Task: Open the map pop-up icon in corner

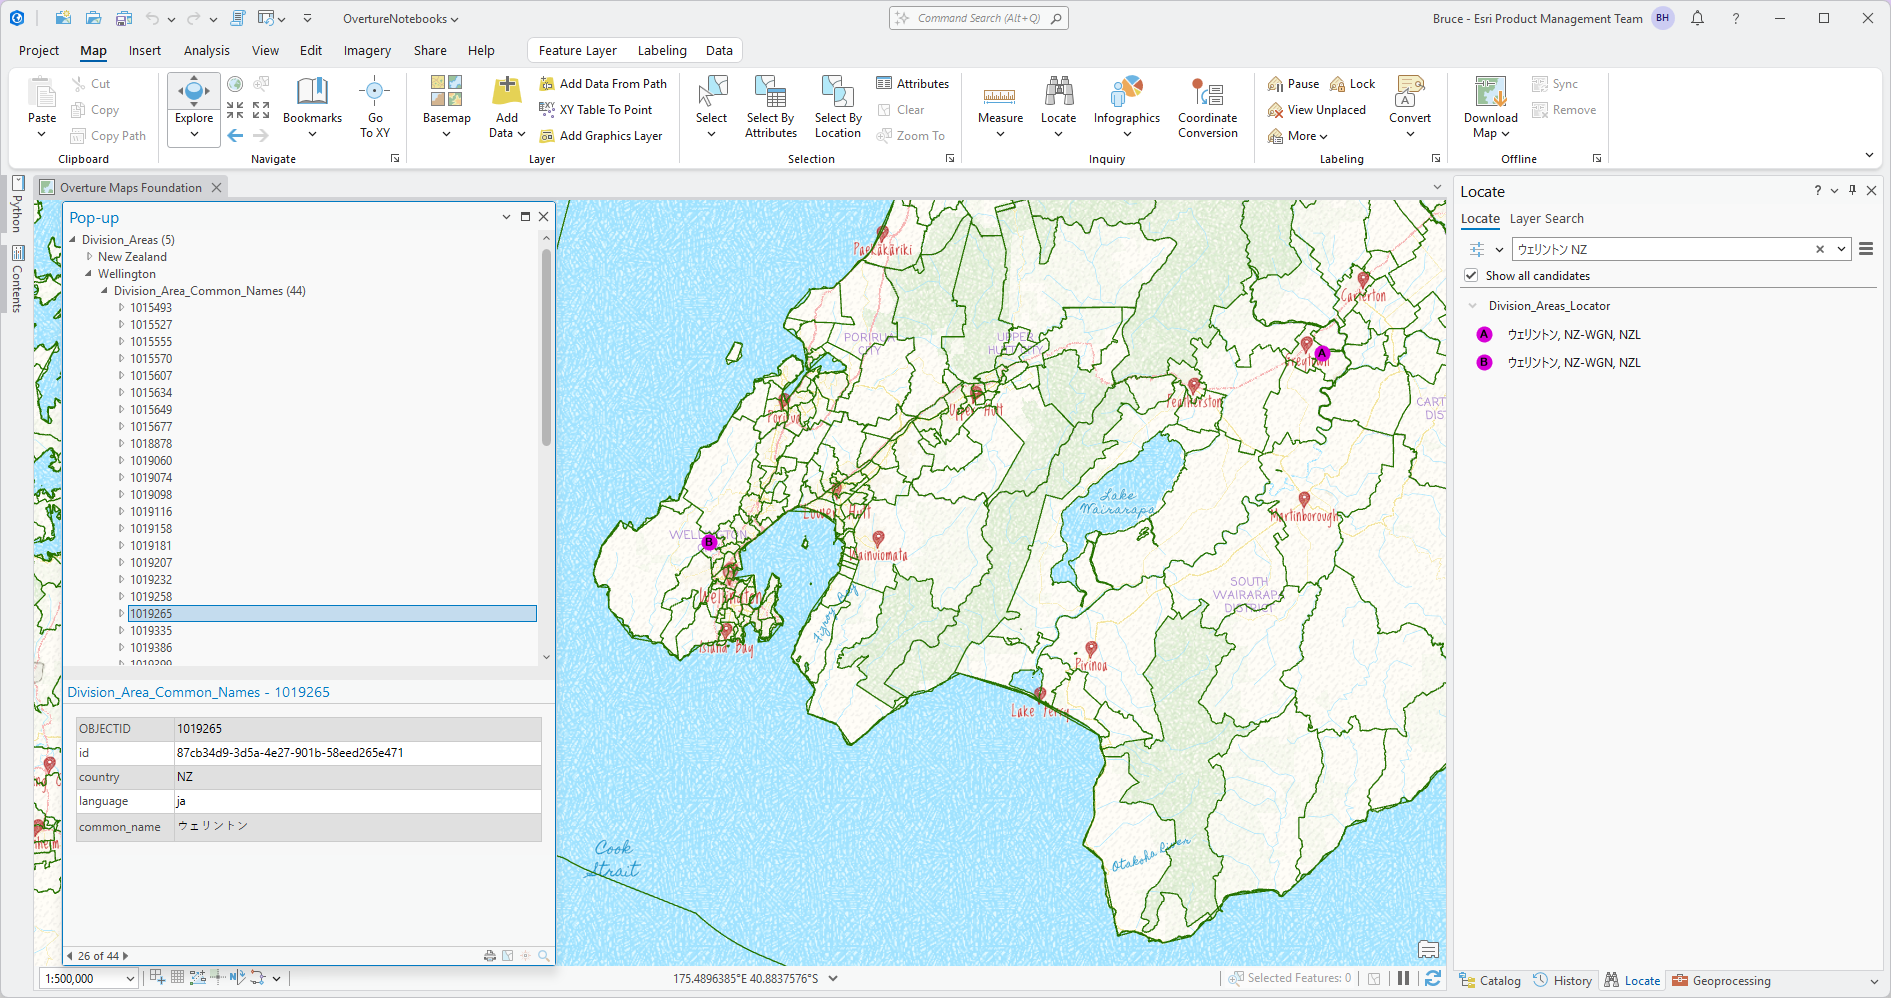Action: click(1428, 949)
